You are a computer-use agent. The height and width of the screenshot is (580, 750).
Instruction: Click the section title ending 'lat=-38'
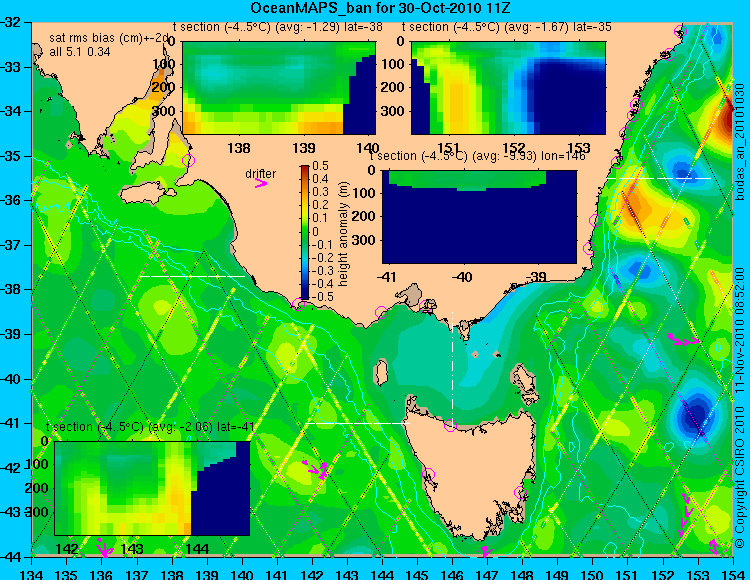277,27
